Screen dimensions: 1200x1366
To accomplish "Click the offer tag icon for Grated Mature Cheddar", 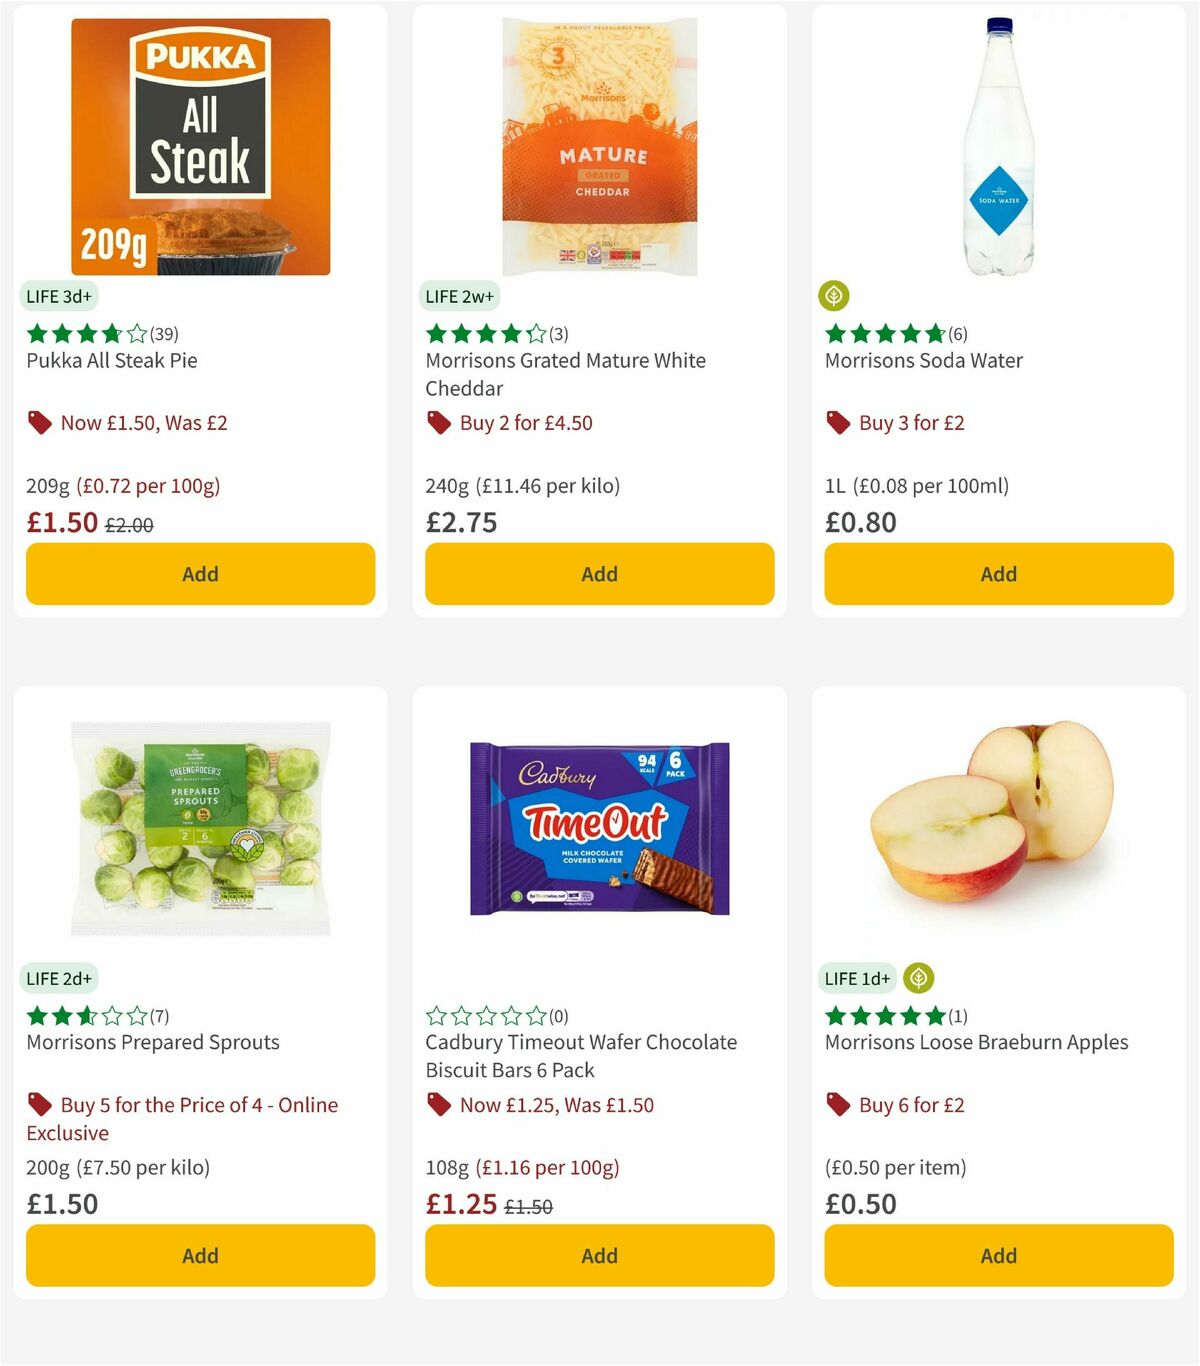I will tap(438, 422).
